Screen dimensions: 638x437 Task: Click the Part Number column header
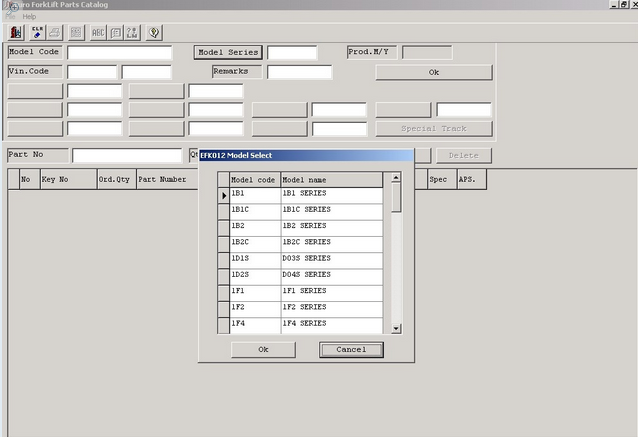click(167, 179)
